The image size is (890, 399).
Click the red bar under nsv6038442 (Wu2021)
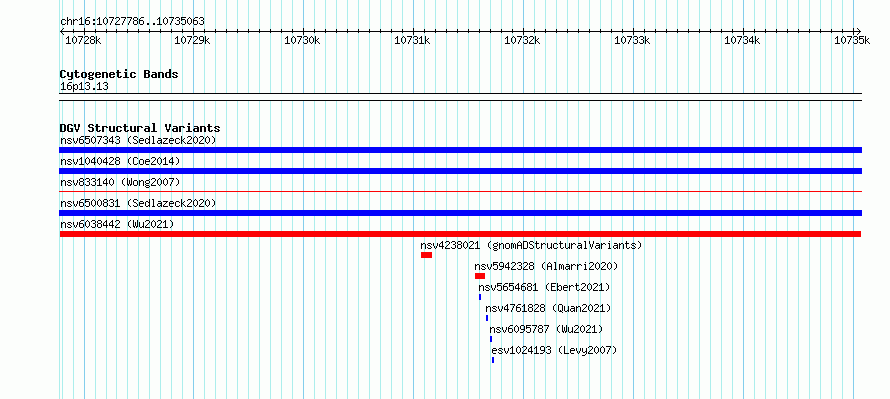pos(460,234)
